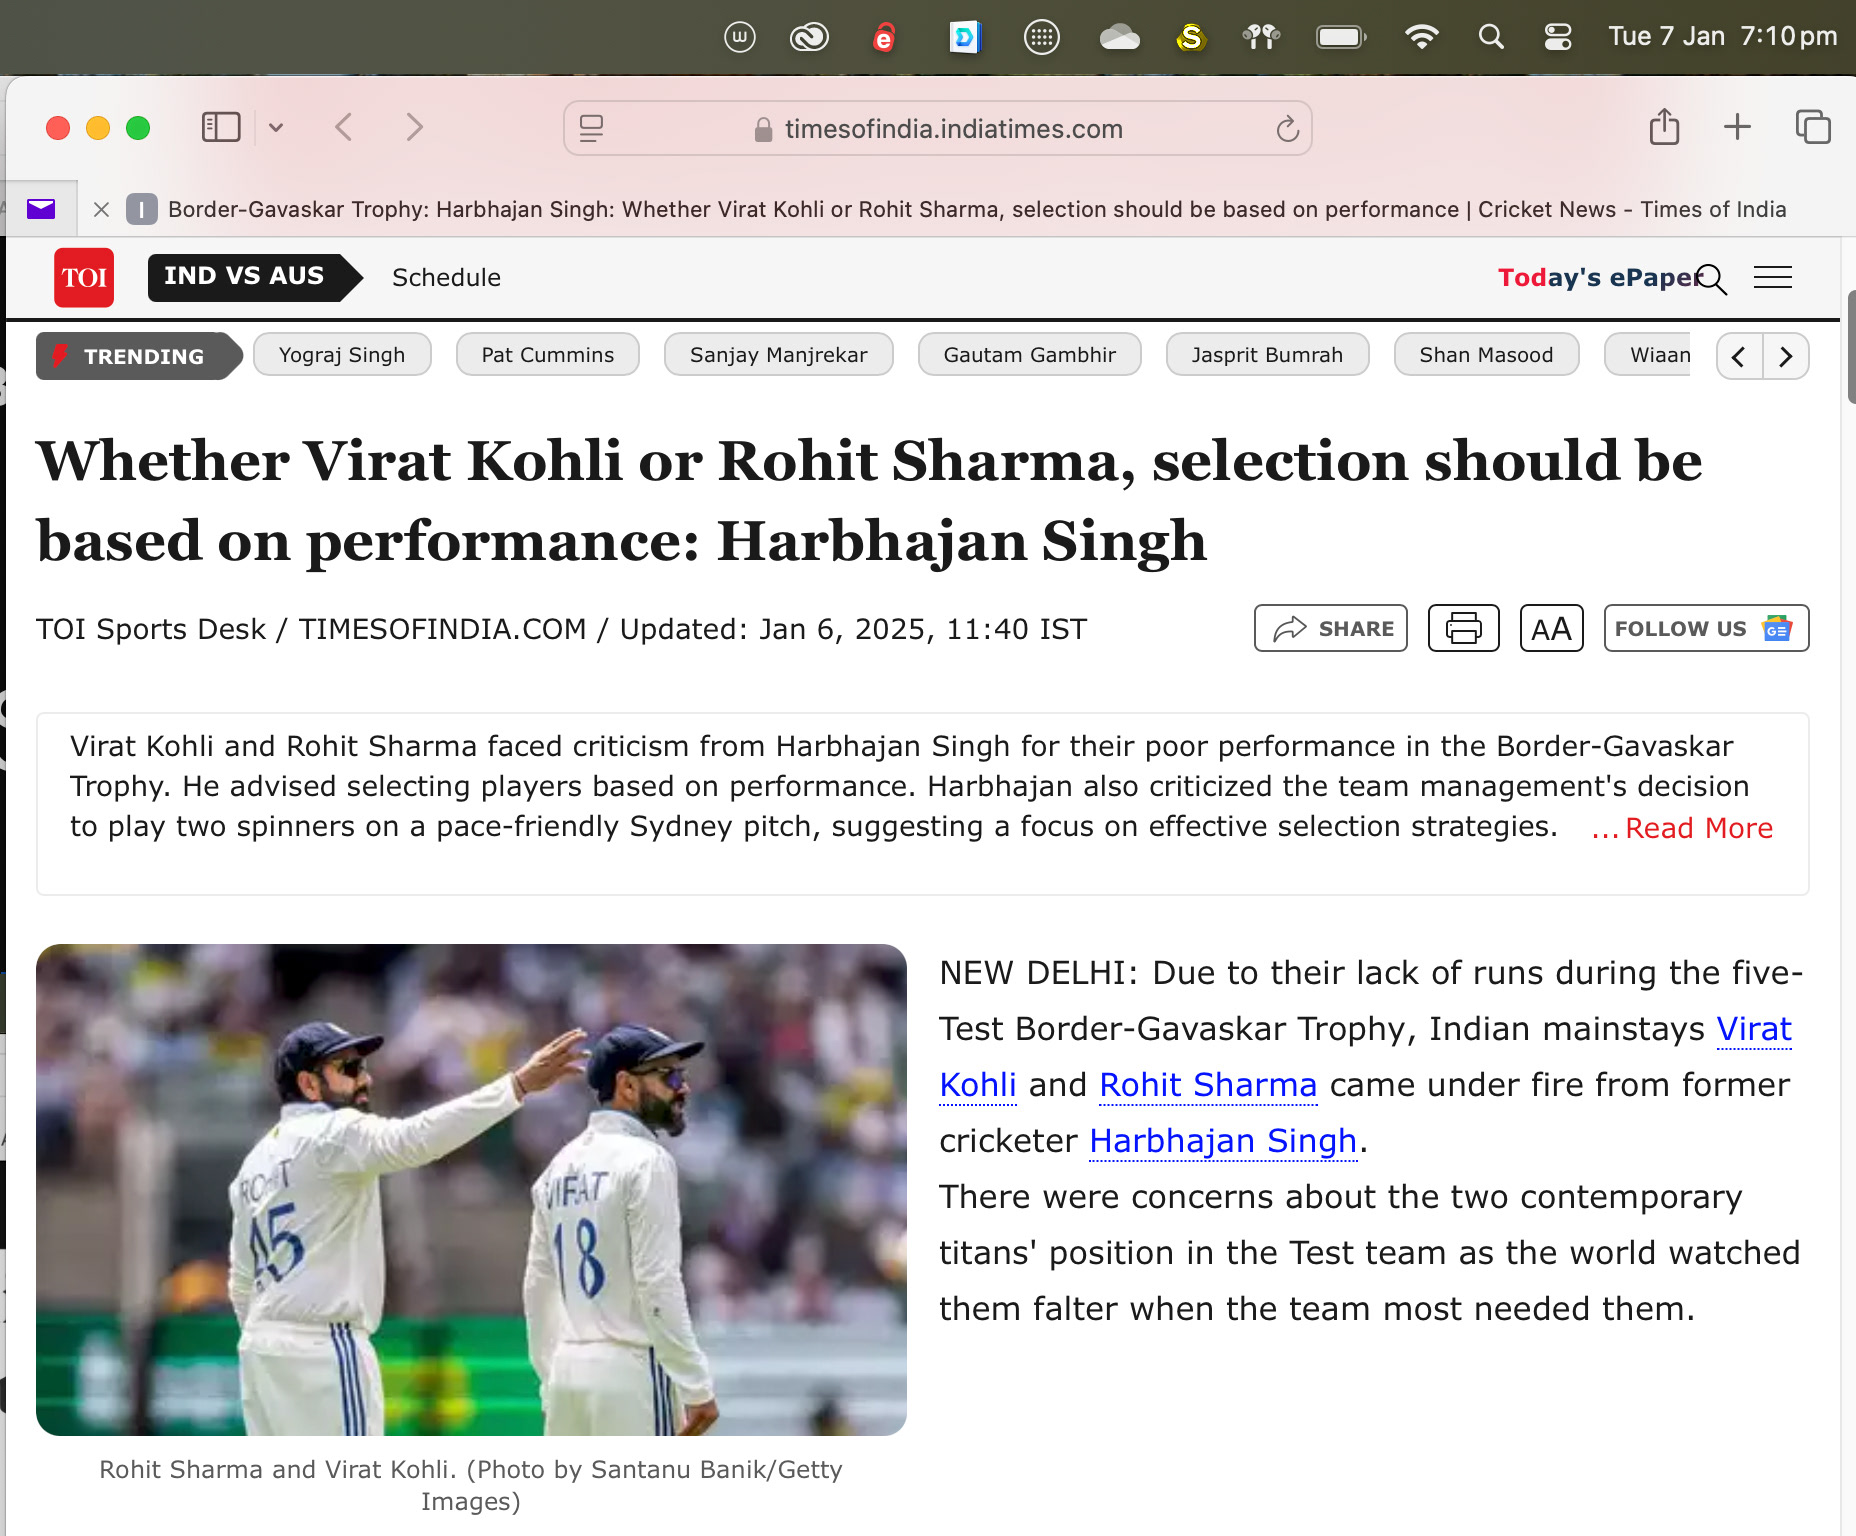Open macOS Control Centre toggles icon
Viewport: 1856px width, 1536px height.
tap(1558, 37)
